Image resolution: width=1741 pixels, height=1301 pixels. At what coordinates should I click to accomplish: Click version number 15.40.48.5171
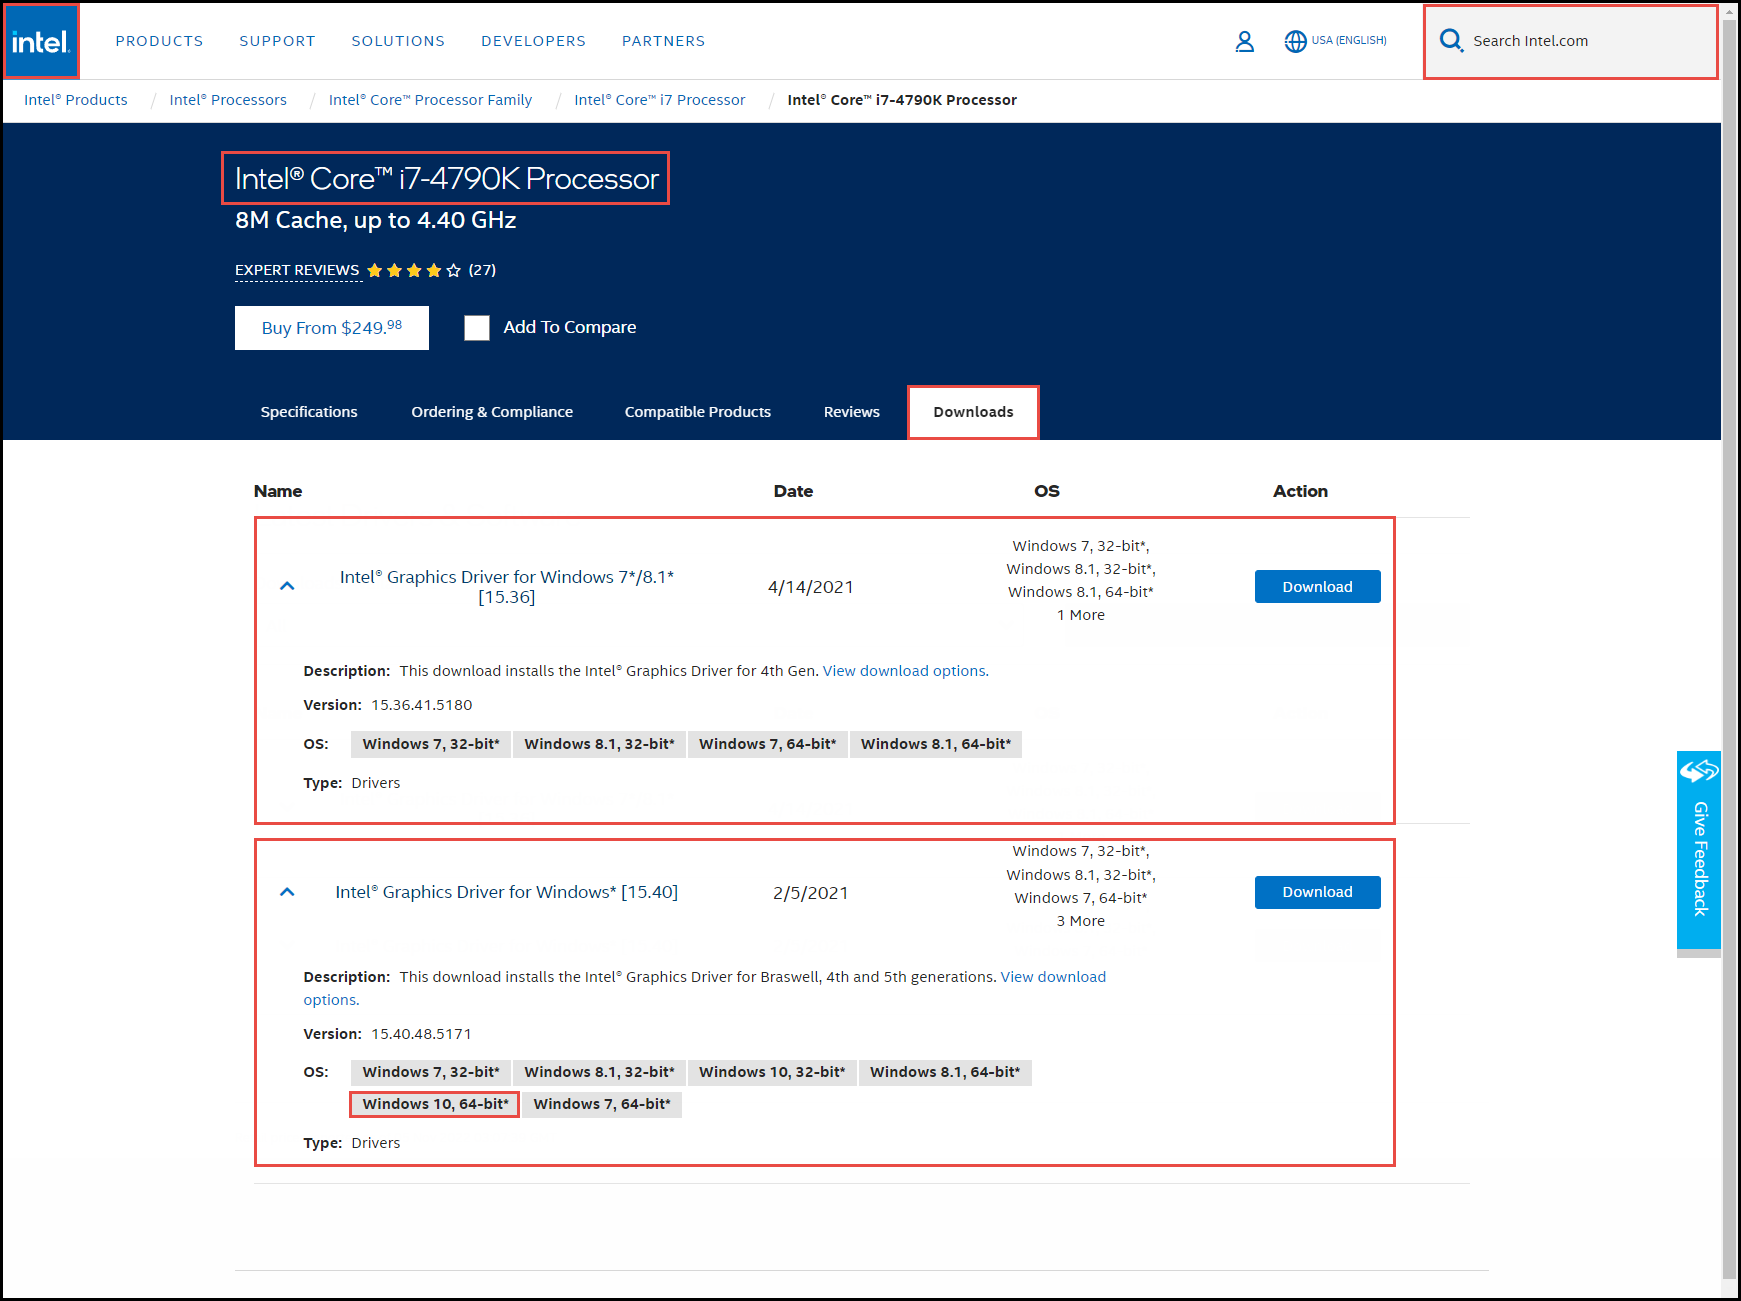[422, 1034]
